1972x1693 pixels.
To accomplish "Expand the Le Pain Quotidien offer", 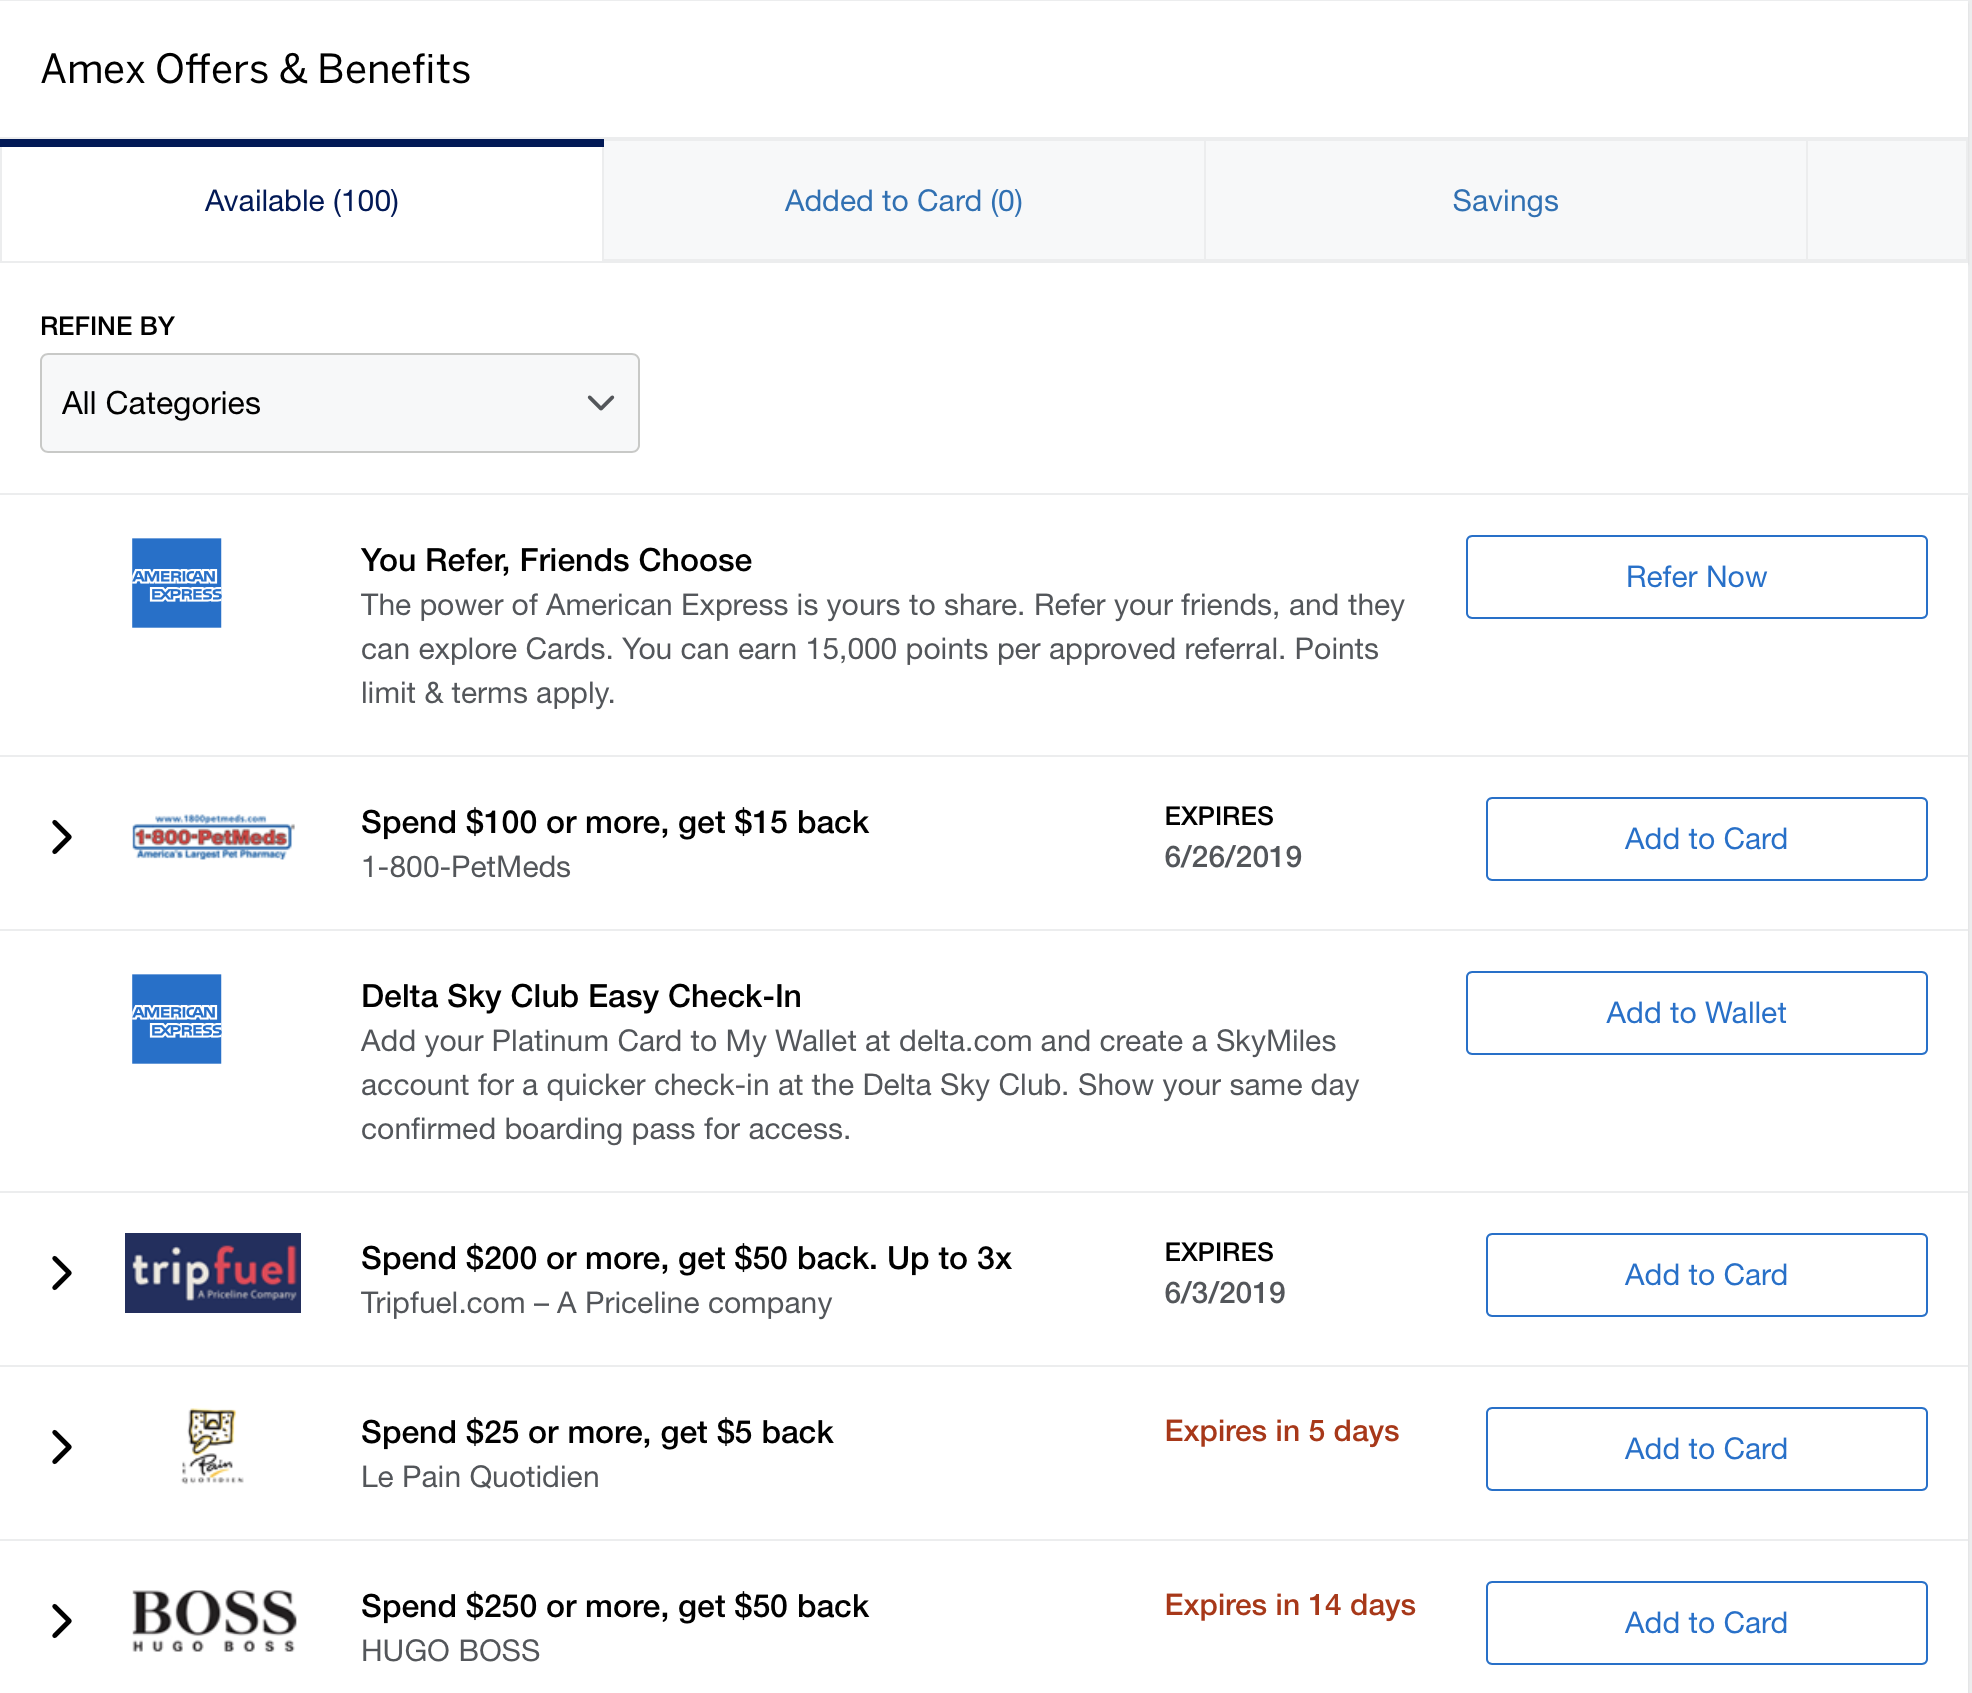I will tap(62, 1447).
